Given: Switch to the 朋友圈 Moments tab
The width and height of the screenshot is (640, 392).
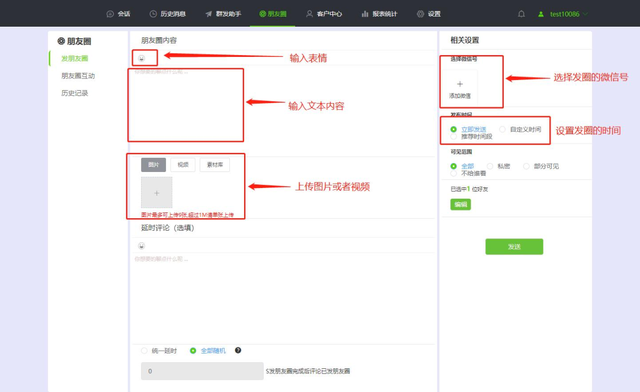Looking at the screenshot, I should point(273,14).
